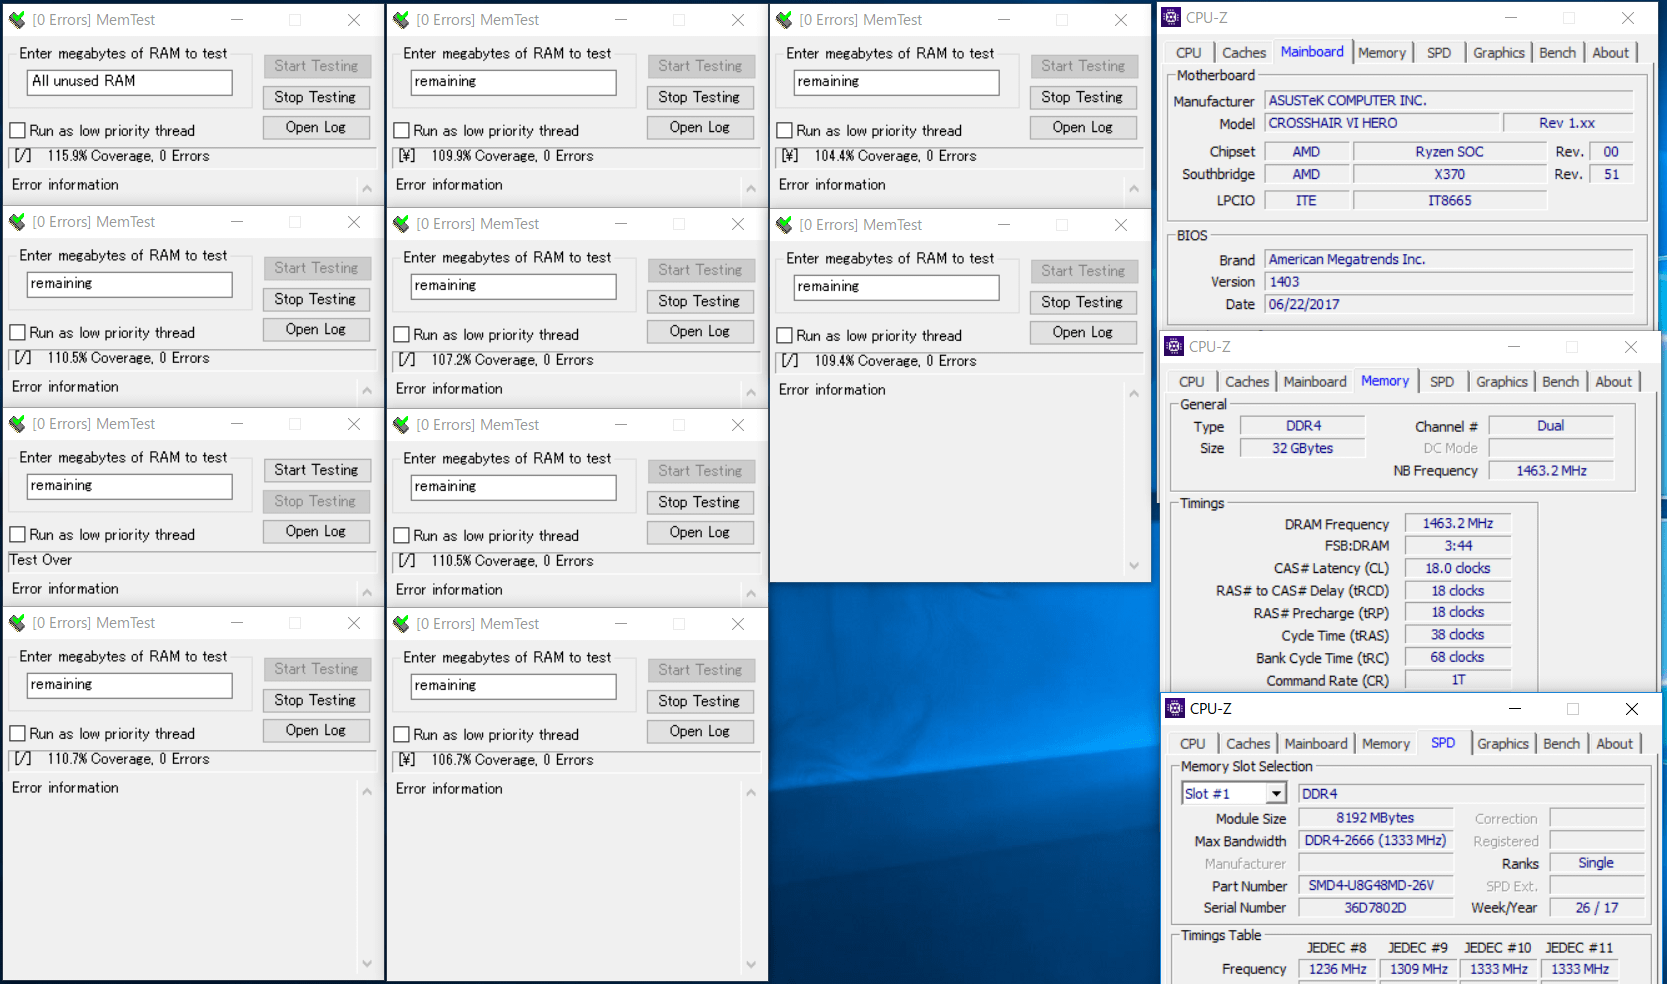Viewport: 1667px width, 984px height.
Task: Switch to Caches tab in ASUSTeK motherboard CPU-Z window
Action: tap(1244, 53)
